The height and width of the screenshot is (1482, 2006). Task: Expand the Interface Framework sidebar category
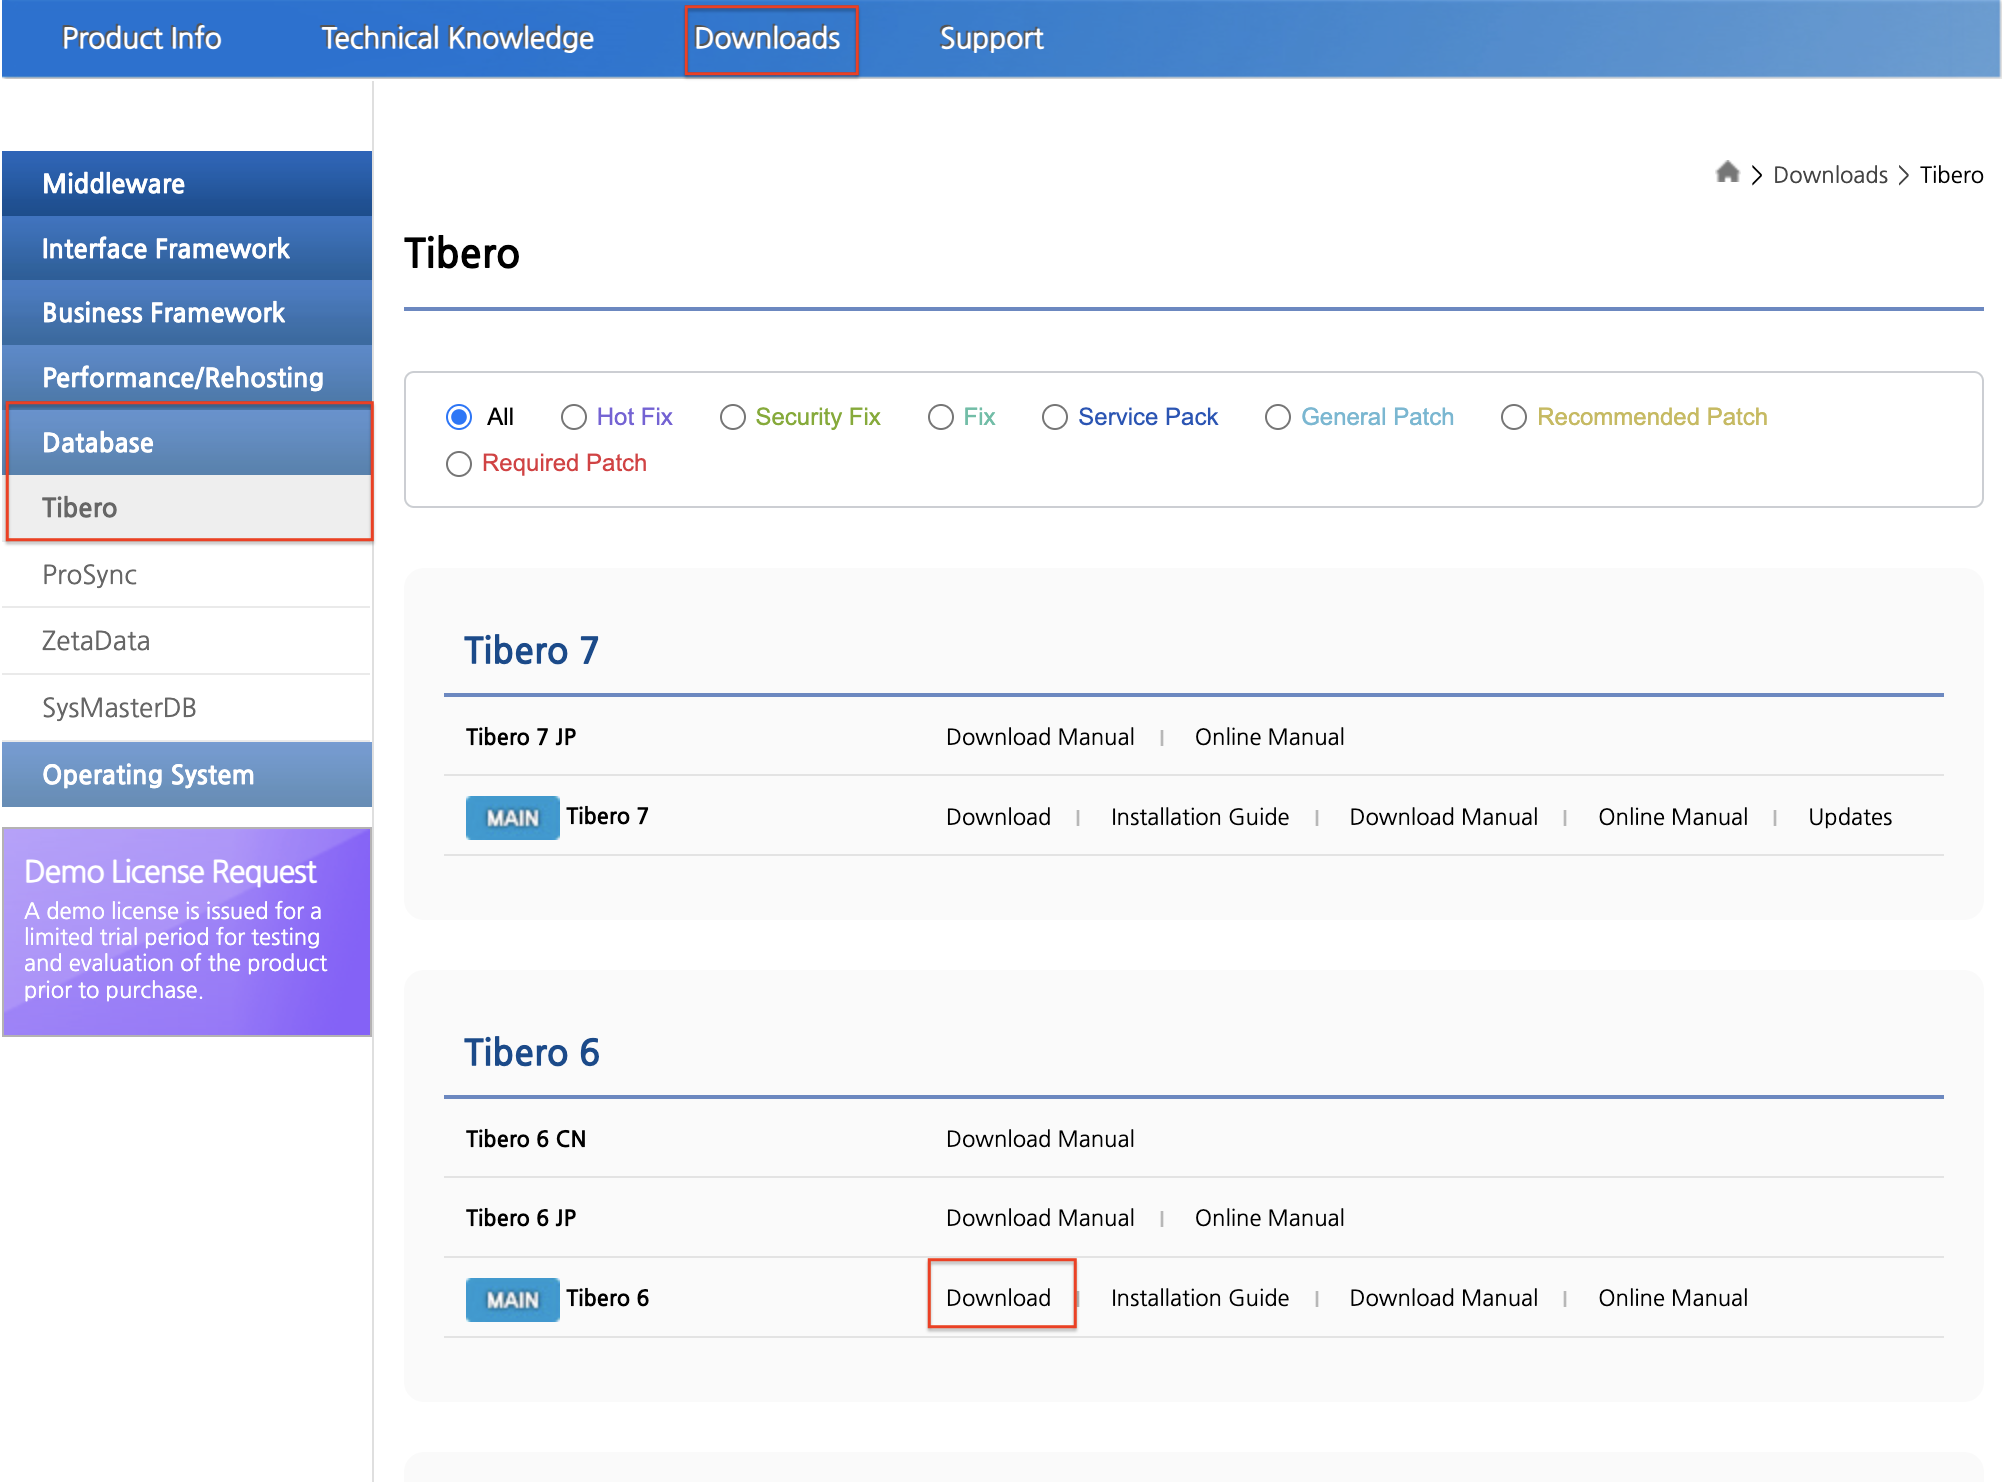point(187,249)
